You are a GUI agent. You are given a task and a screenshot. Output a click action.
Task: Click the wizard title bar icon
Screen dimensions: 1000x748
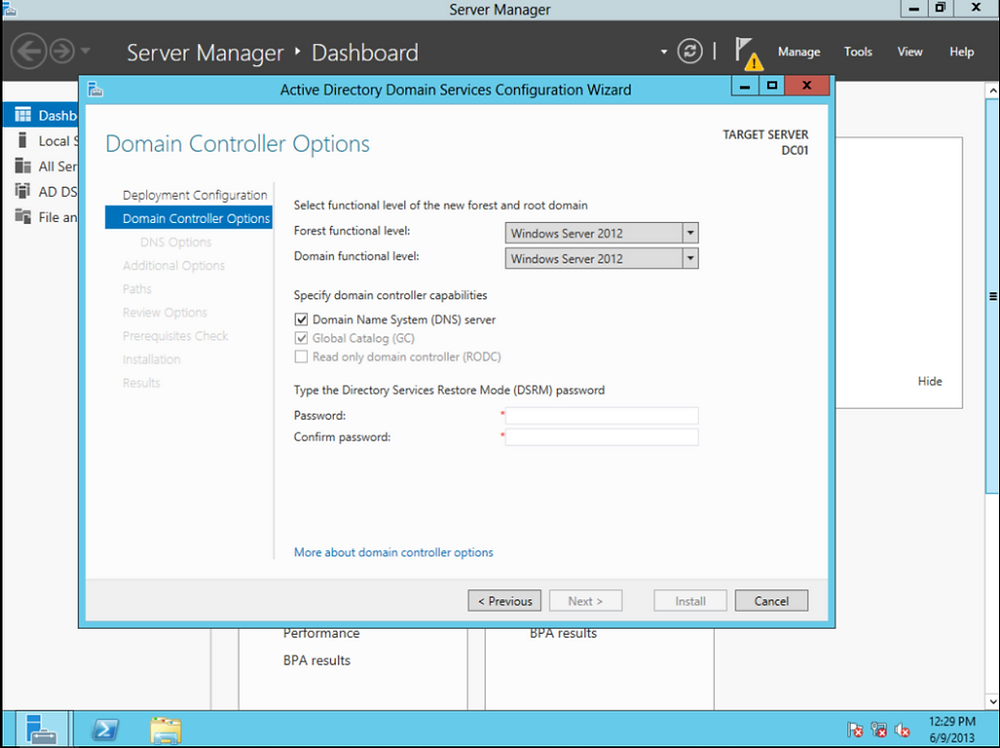point(96,89)
